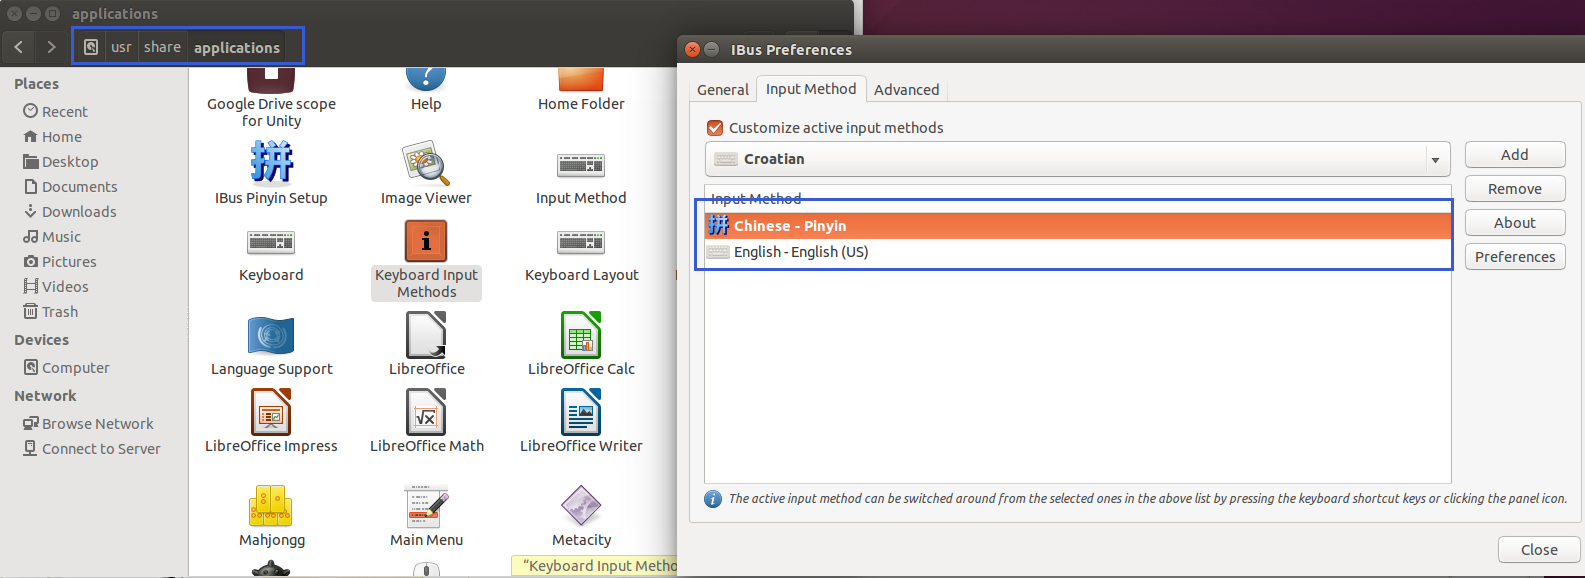Screen dimensions: 1585x578
Task: Open Home Folder application icon
Action: click(x=581, y=80)
